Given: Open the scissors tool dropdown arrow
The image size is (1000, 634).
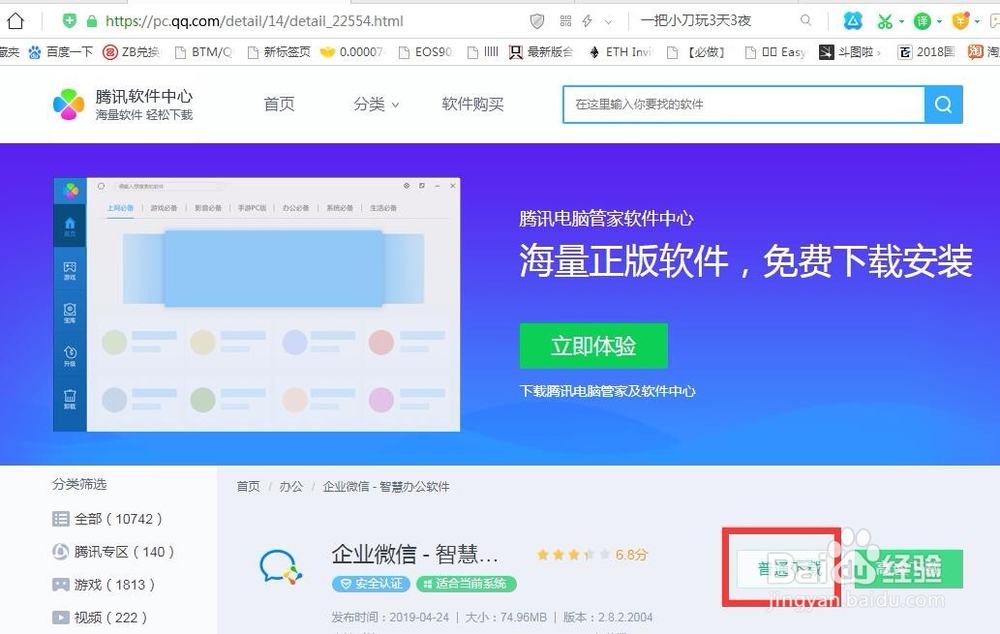Looking at the screenshot, I should click(x=902, y=22).
